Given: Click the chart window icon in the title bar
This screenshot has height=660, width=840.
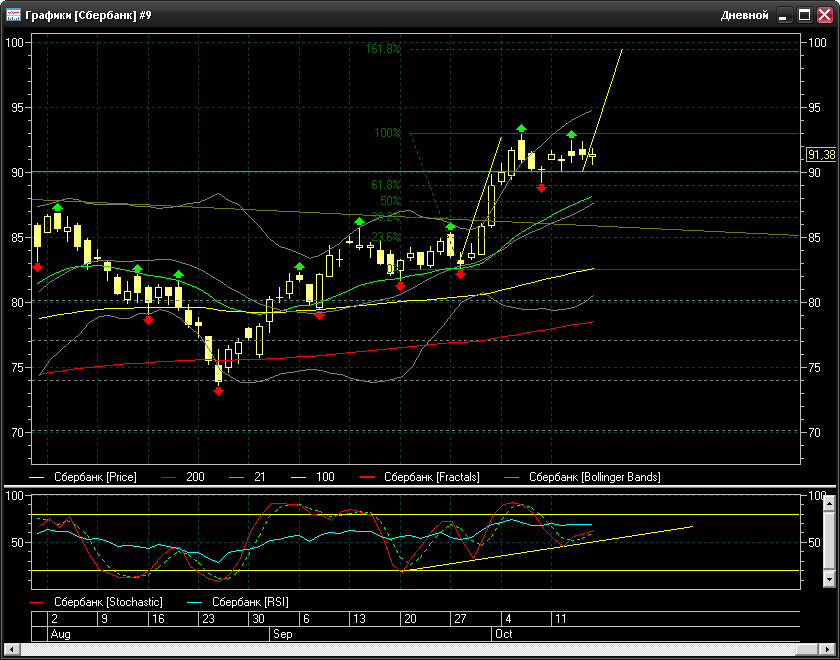Looking at the screenshot, I should (x=13, y=15).
